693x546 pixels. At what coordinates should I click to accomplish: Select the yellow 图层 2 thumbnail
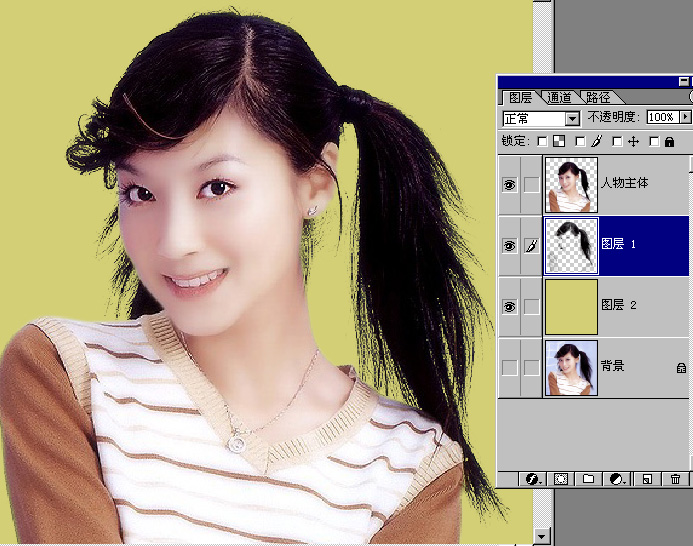pyautogui.click(x=571, y=306)
